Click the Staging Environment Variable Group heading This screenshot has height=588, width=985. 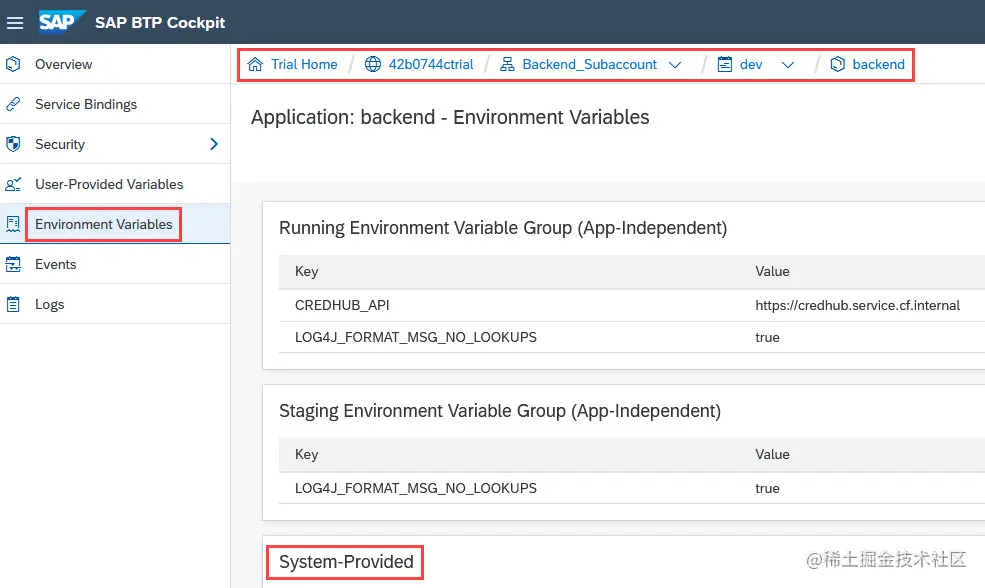click(499, 410)
